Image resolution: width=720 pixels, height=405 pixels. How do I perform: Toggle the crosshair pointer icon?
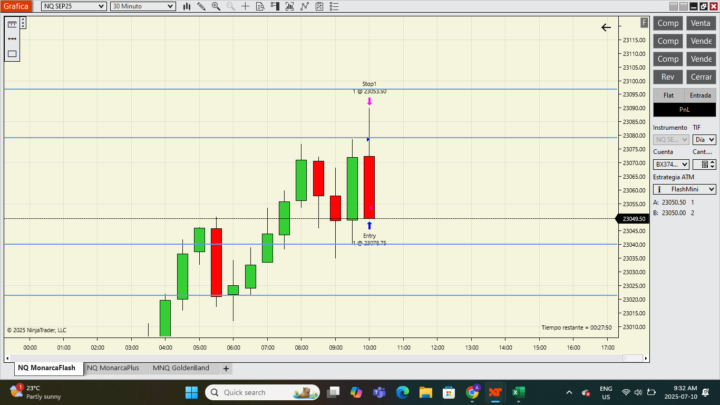point(245,6)
